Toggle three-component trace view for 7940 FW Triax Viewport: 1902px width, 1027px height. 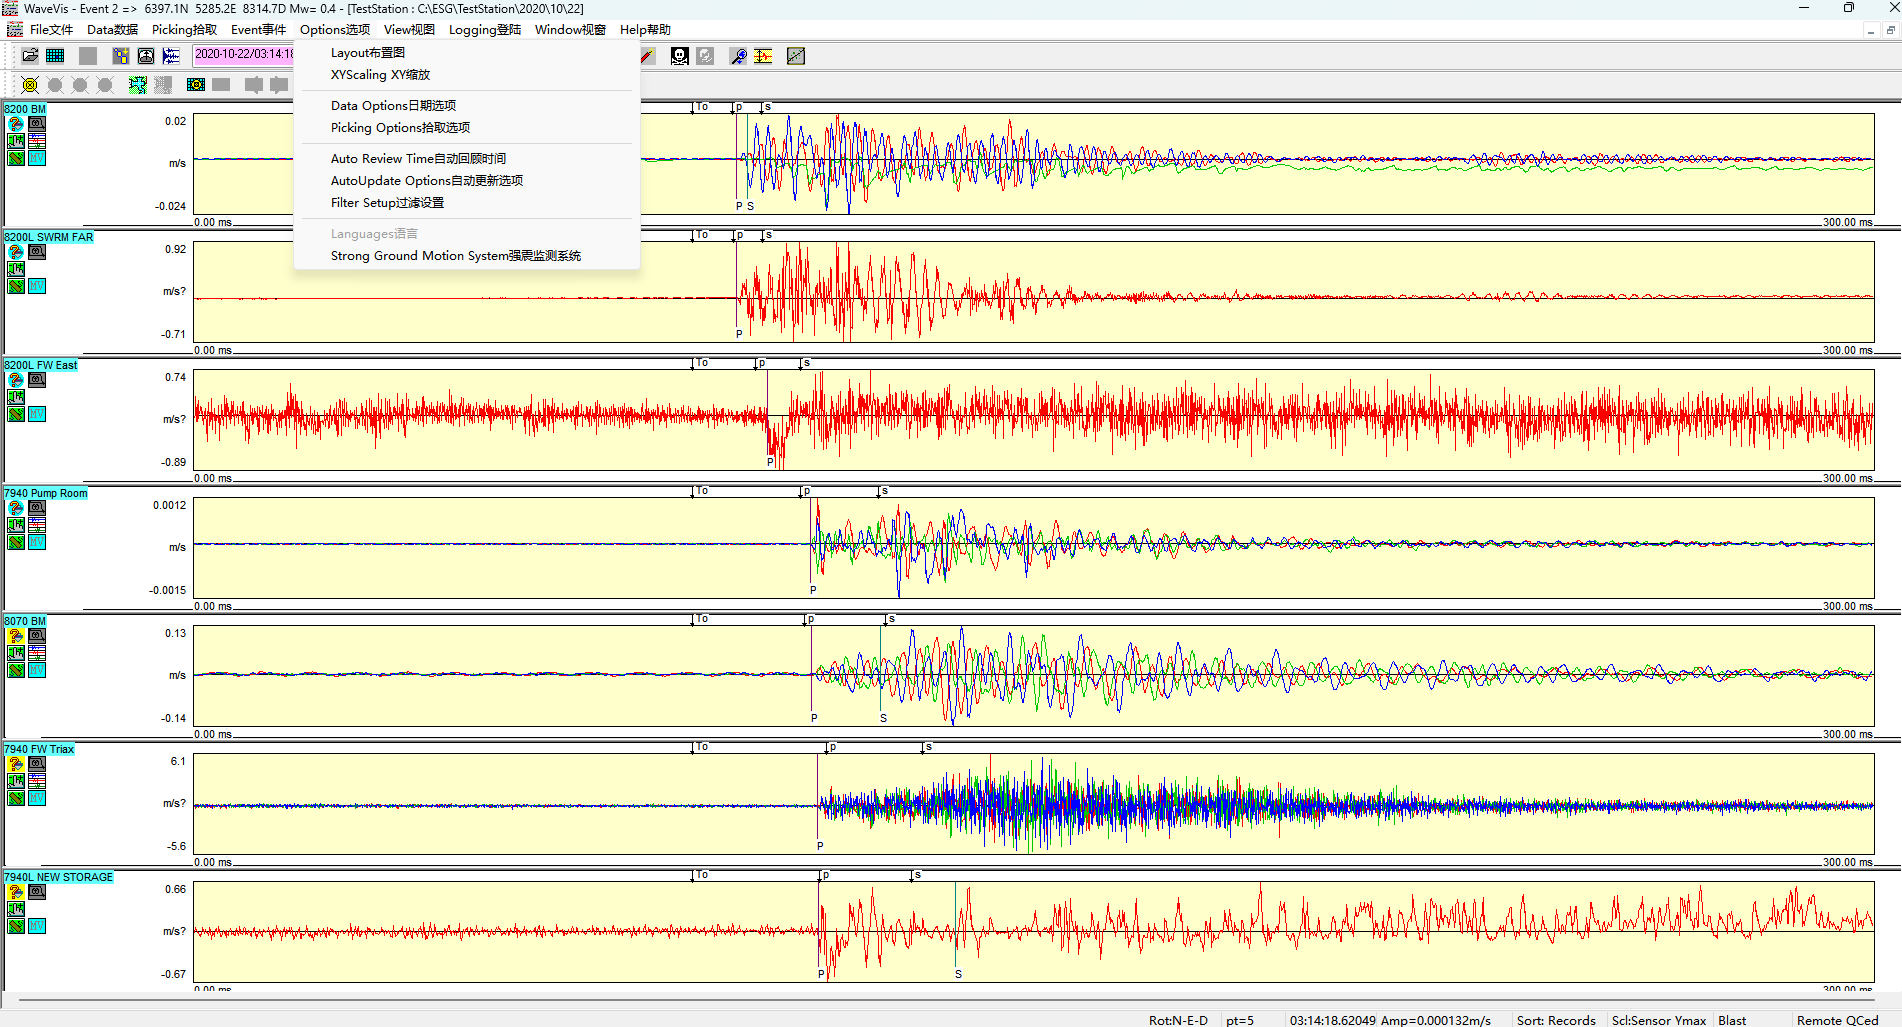(x=37, y=781)
